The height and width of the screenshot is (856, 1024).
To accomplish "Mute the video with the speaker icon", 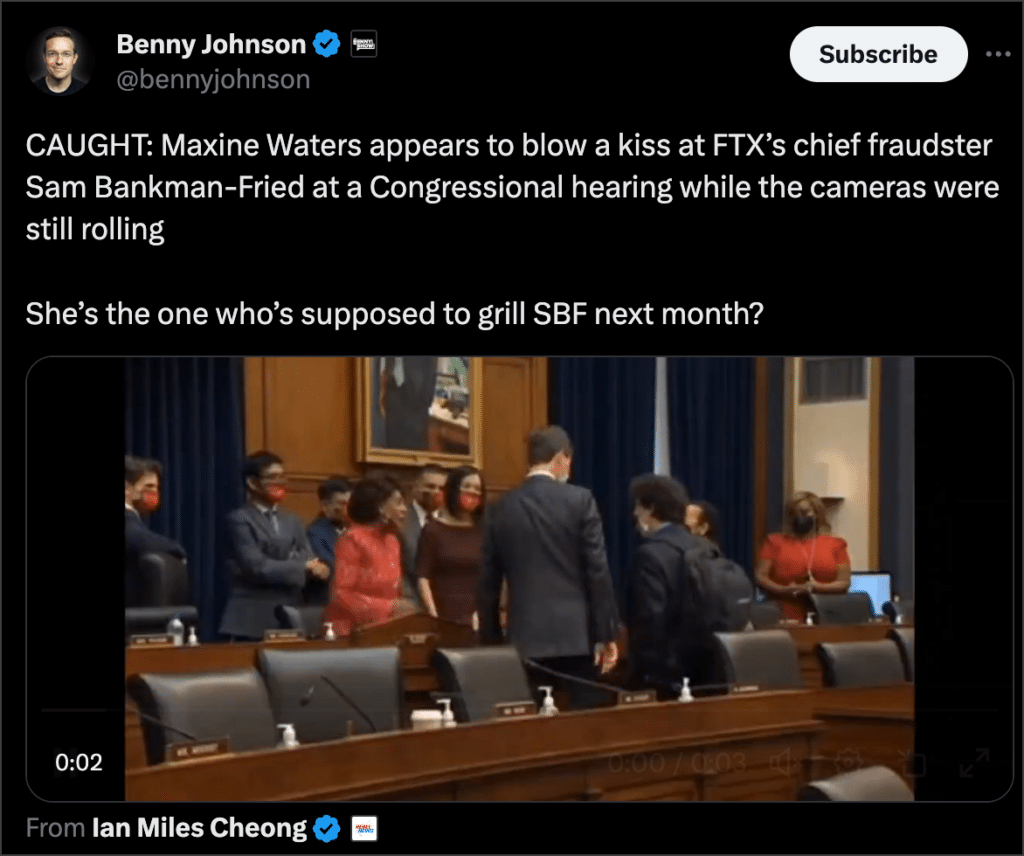I will (x=782, y=761).
